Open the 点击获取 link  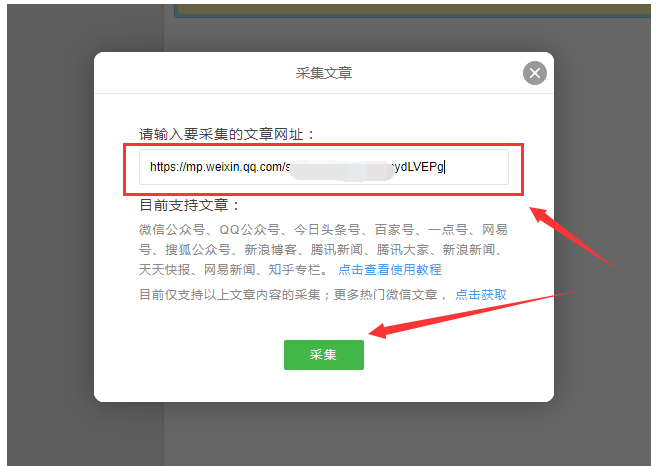coord(481,294)
